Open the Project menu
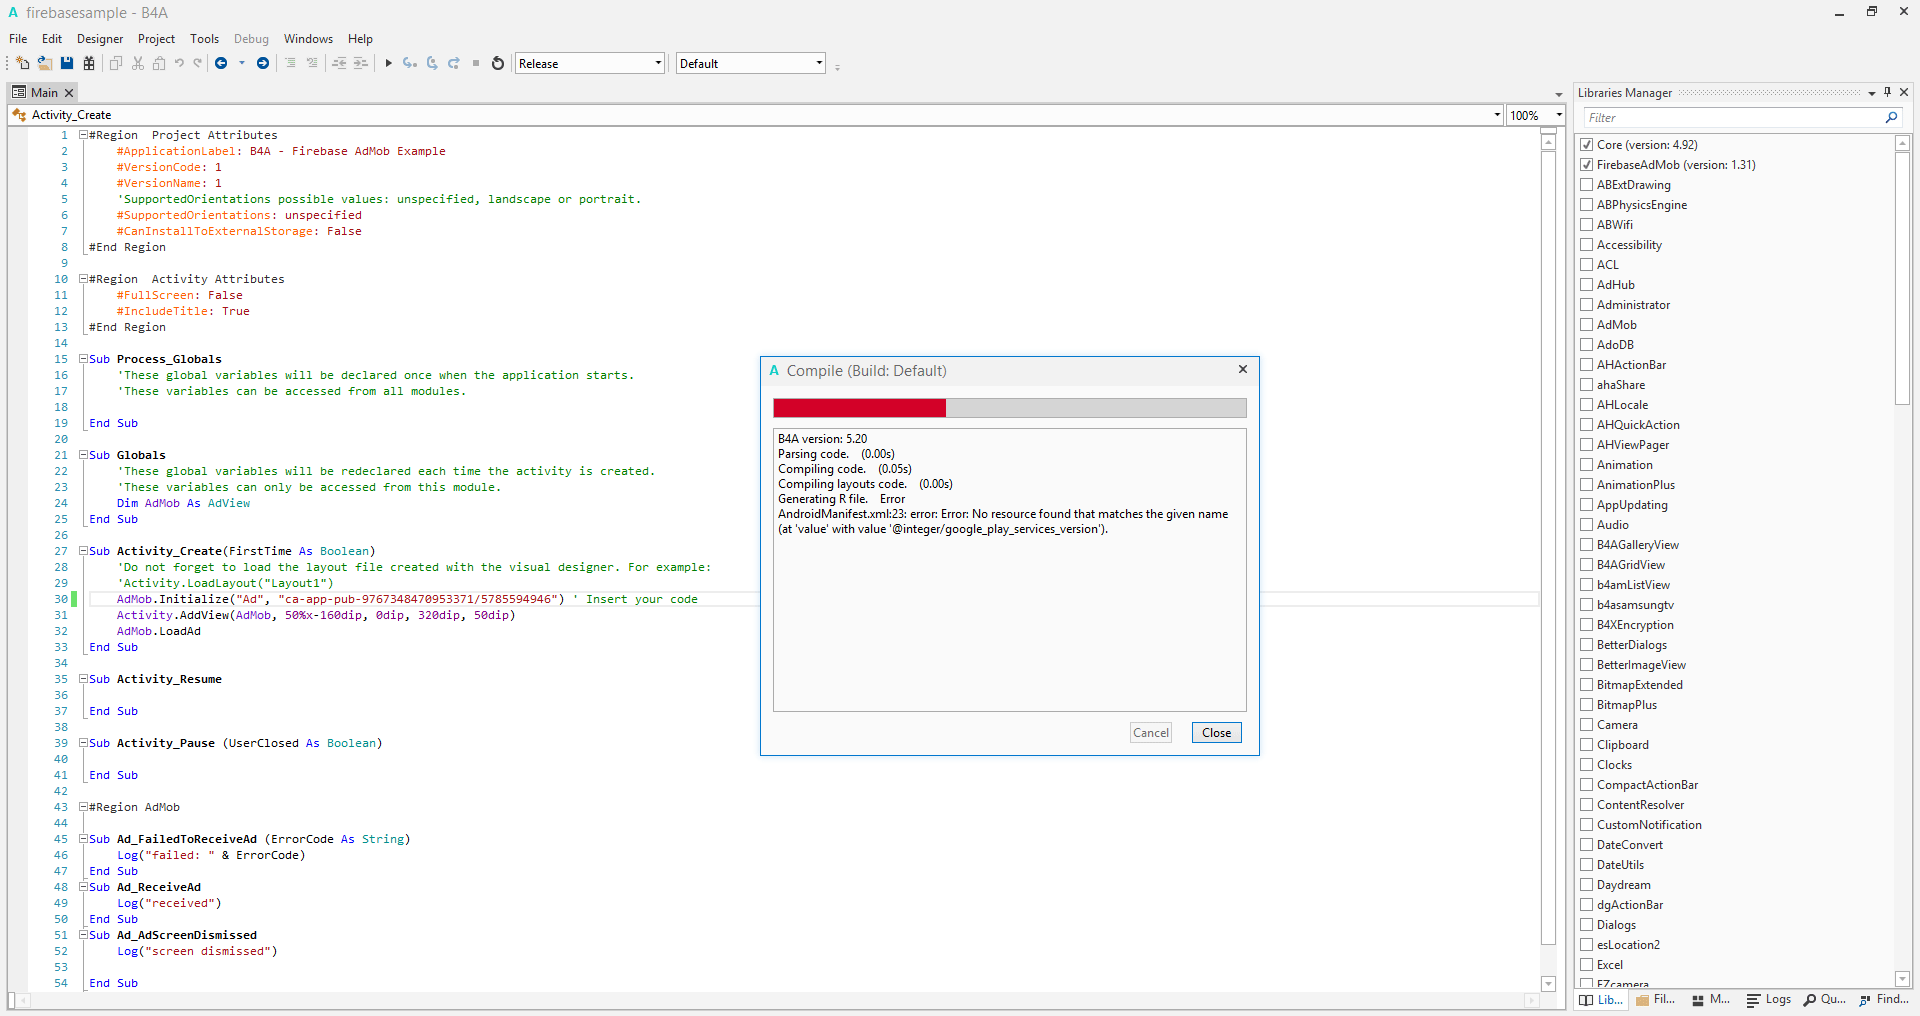 point(156,39)
